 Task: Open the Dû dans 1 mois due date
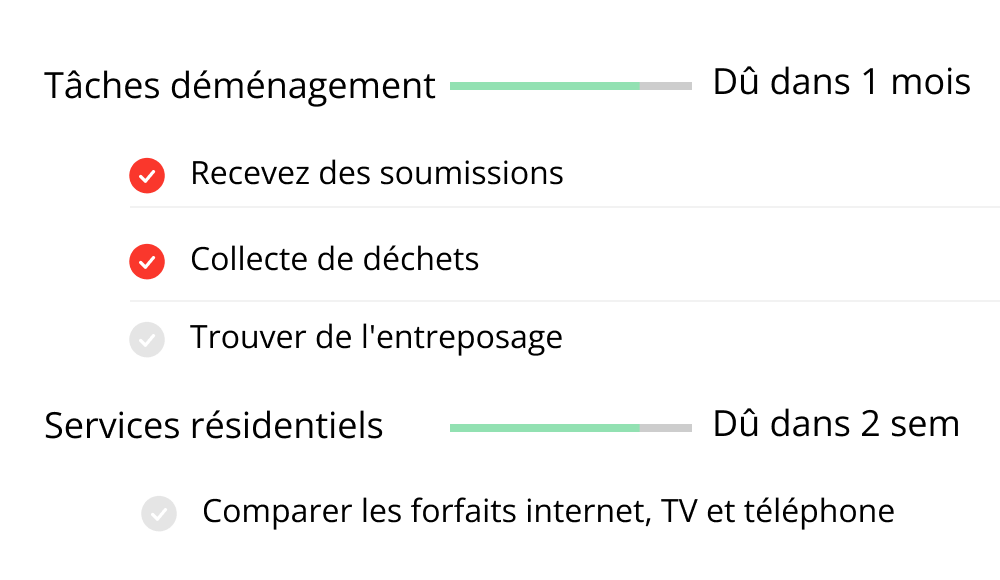coord(842,82)
